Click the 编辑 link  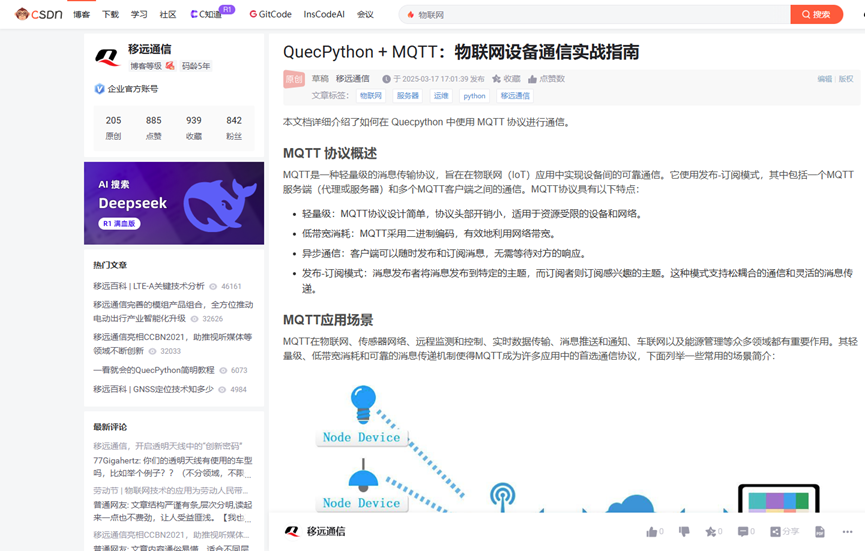825,79
